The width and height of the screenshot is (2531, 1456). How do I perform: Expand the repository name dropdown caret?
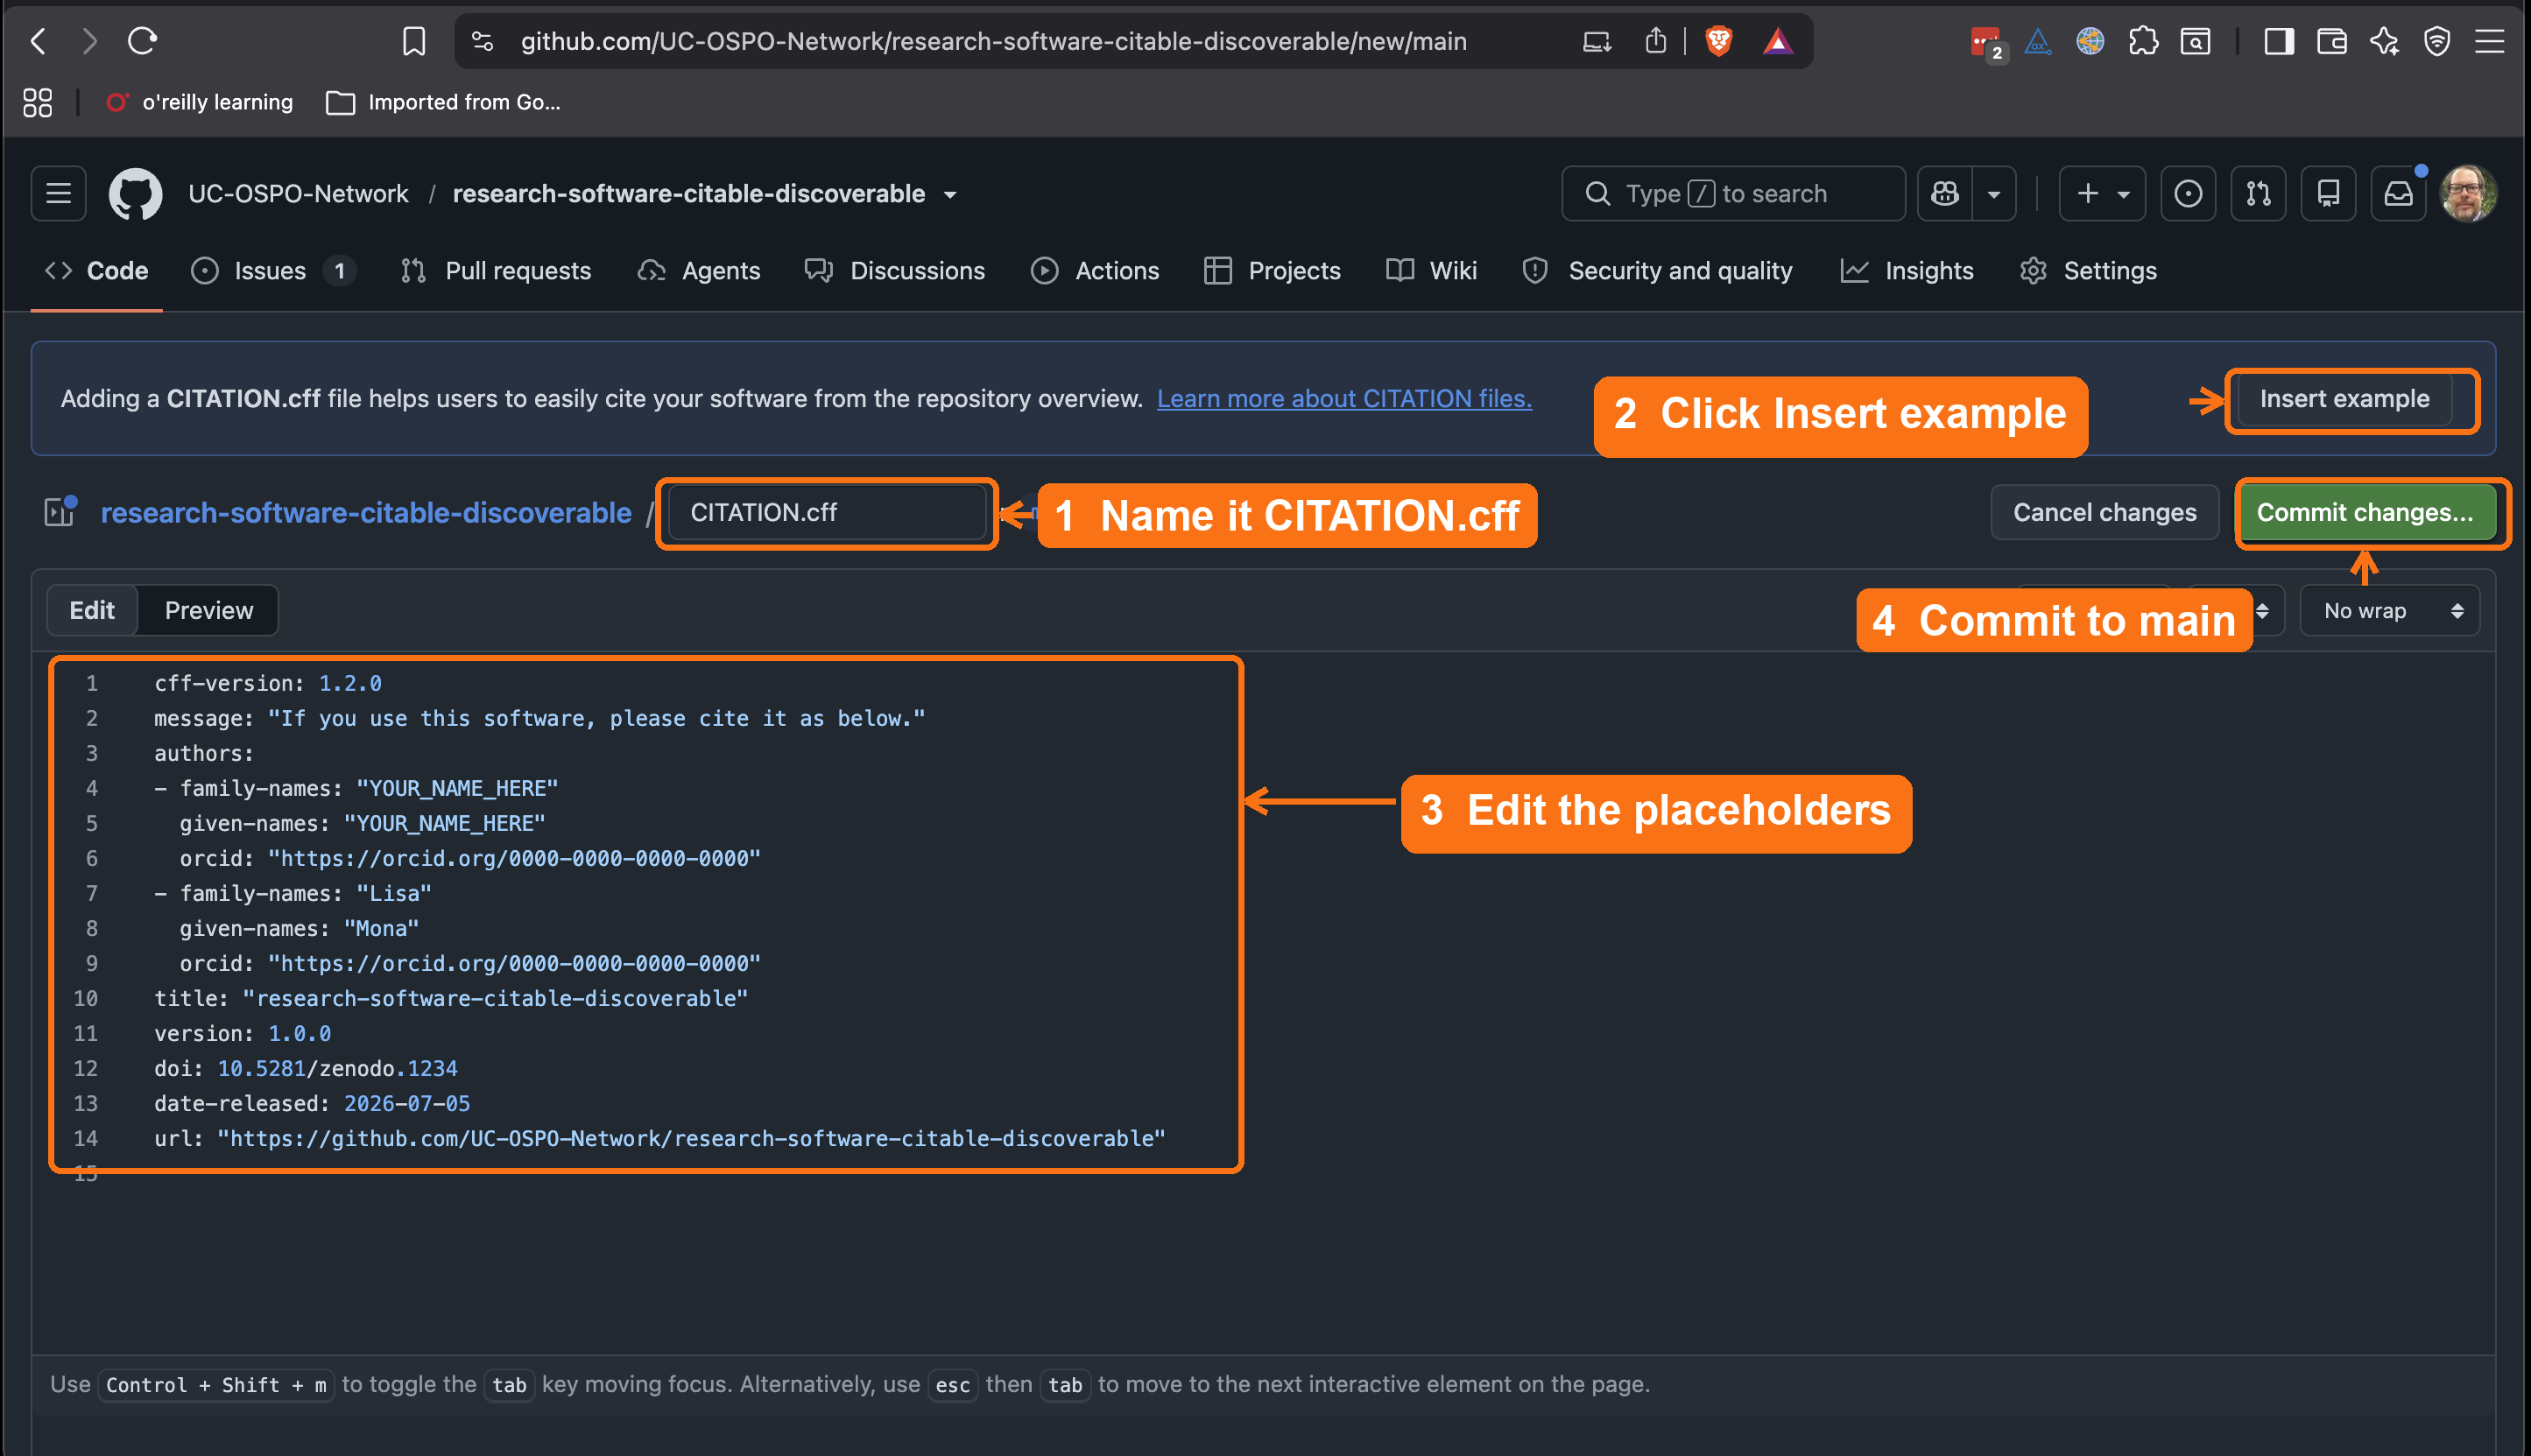click(x=950, y=194)
